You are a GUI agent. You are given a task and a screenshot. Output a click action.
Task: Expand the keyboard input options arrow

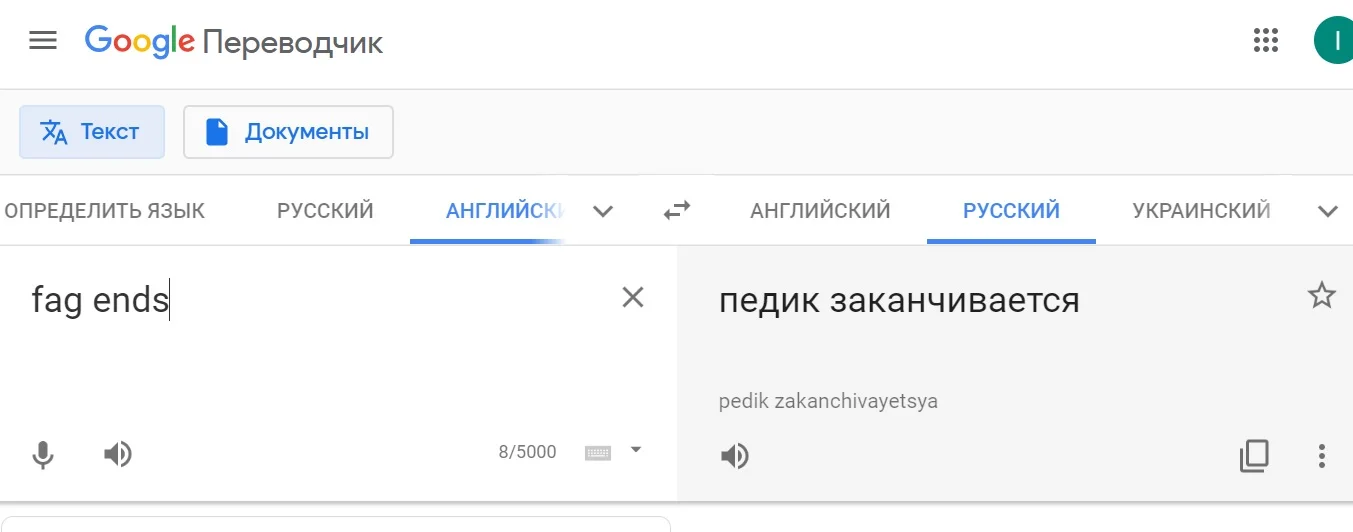coord(635,450)
